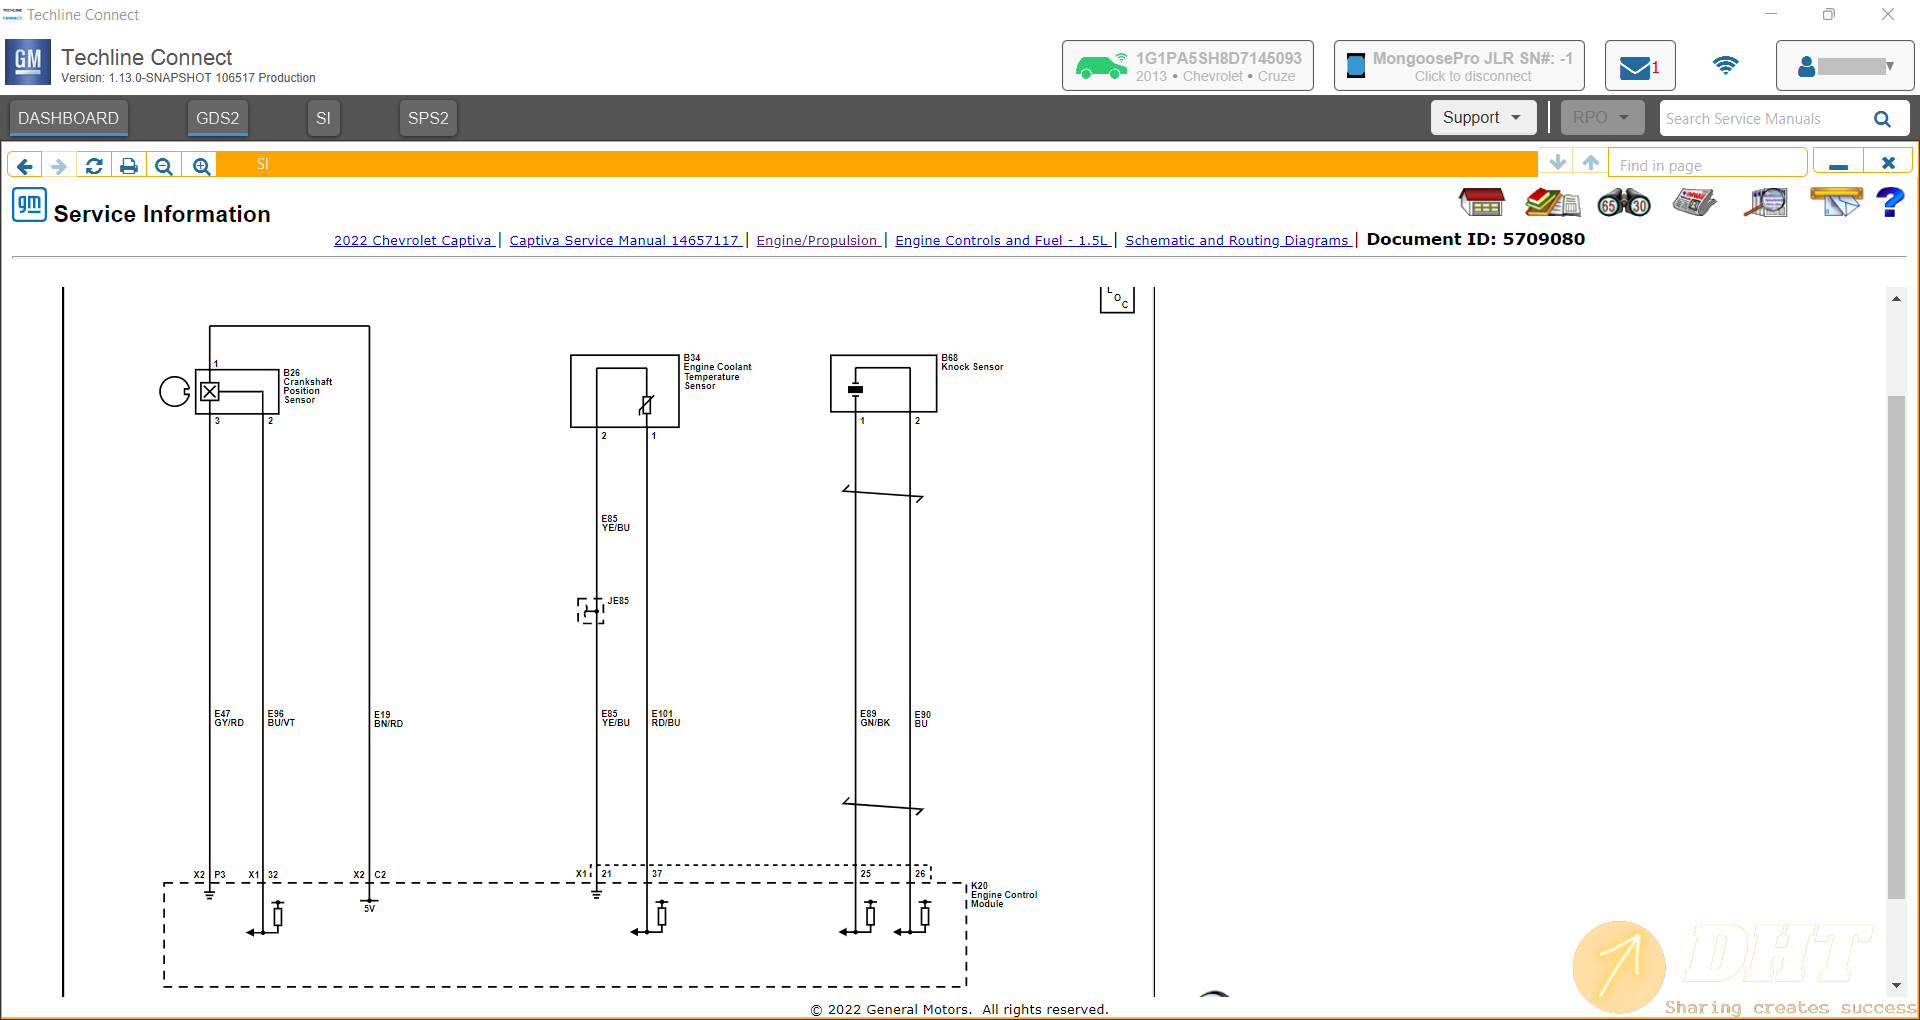The width and height of the screenshot is (1920, 1020).
Task: Zoom out the document view
Action: [x=164, y=166]
